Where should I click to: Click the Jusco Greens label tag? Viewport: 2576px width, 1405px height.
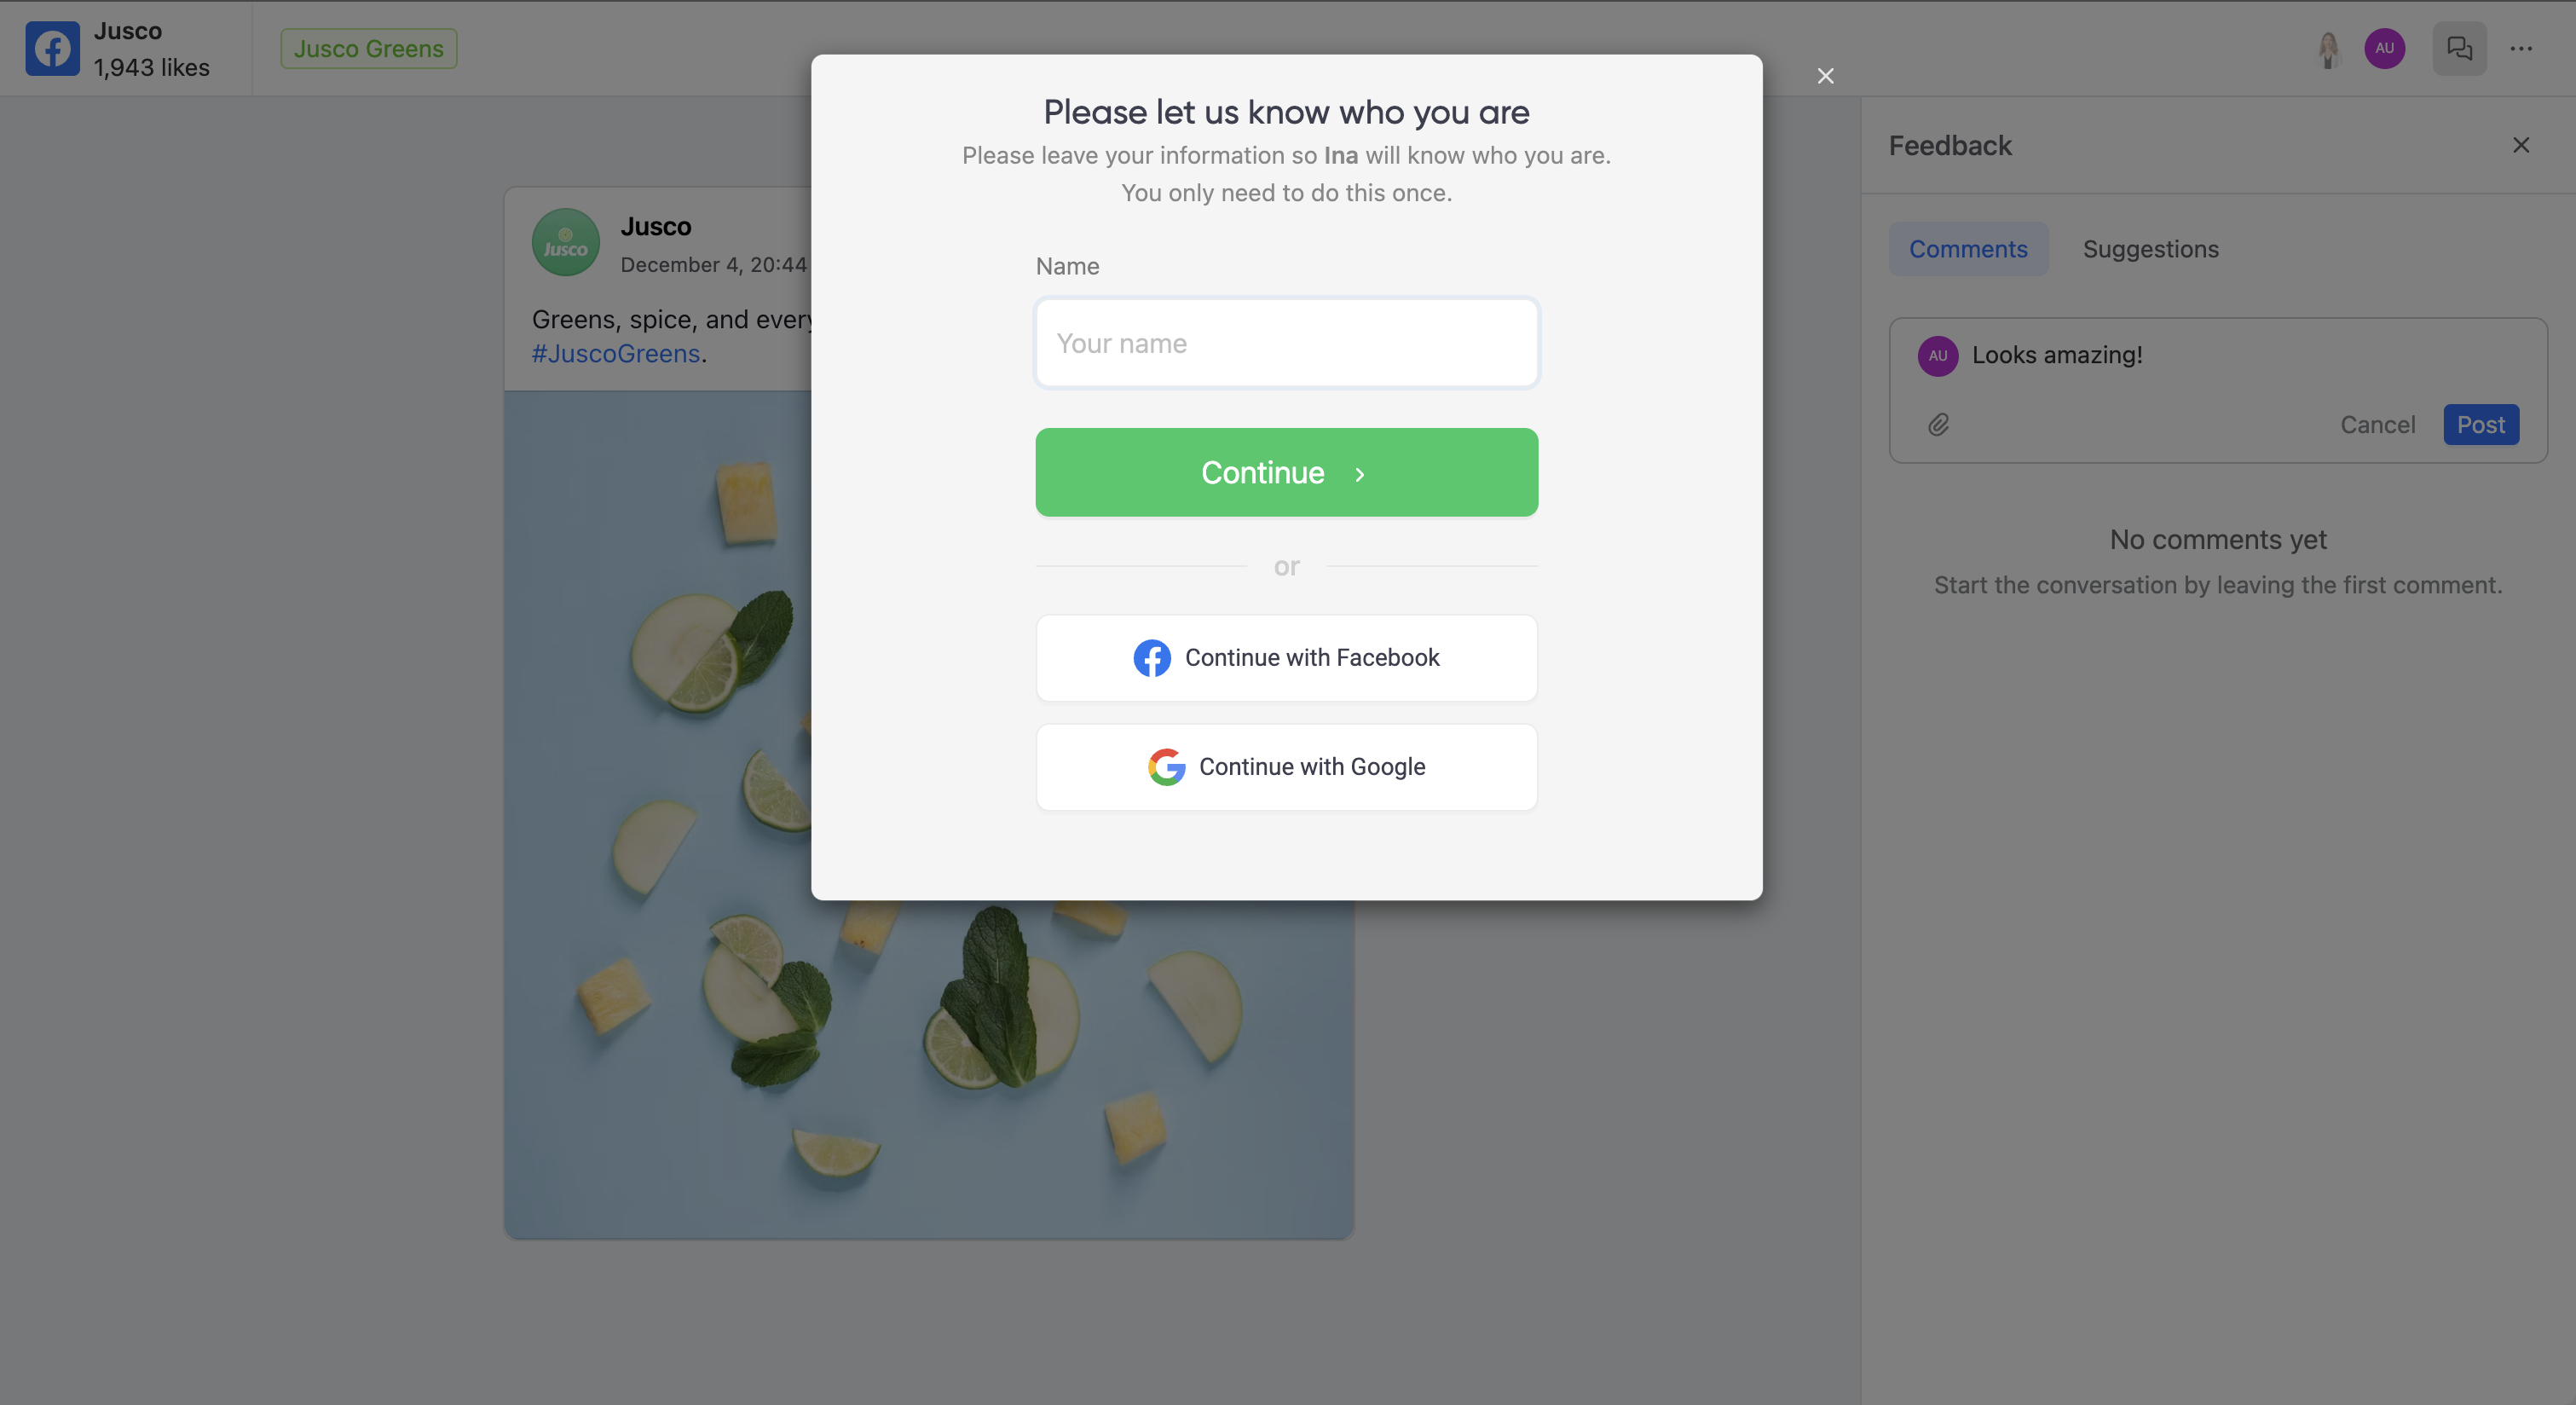click(368, 48)
